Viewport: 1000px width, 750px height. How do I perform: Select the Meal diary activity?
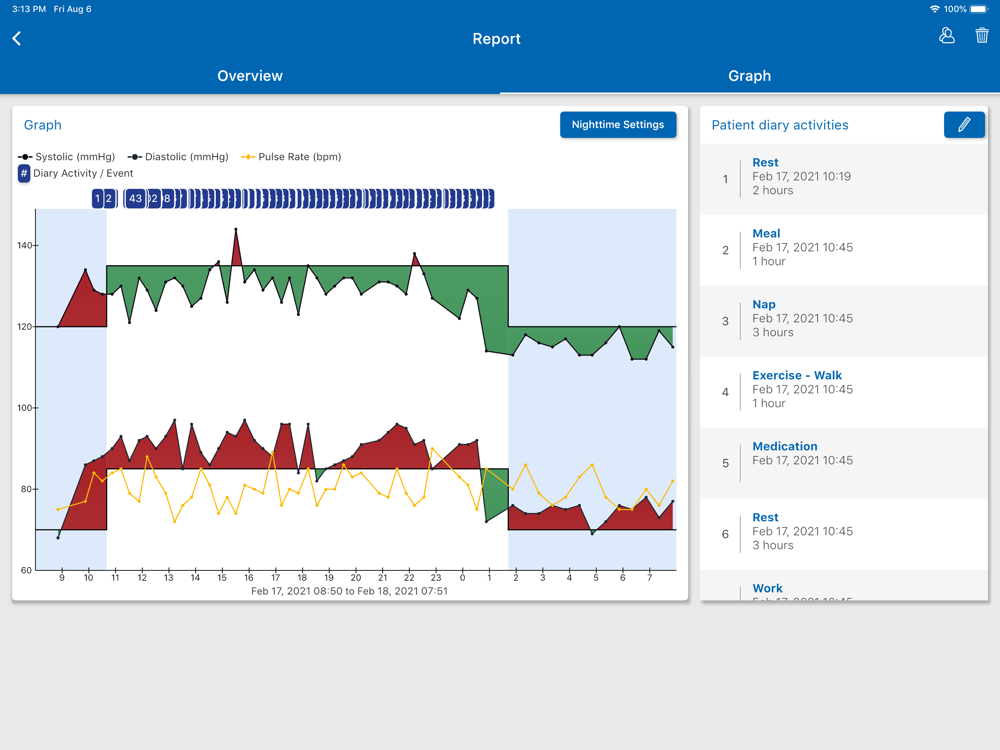(x=844, y=250)
